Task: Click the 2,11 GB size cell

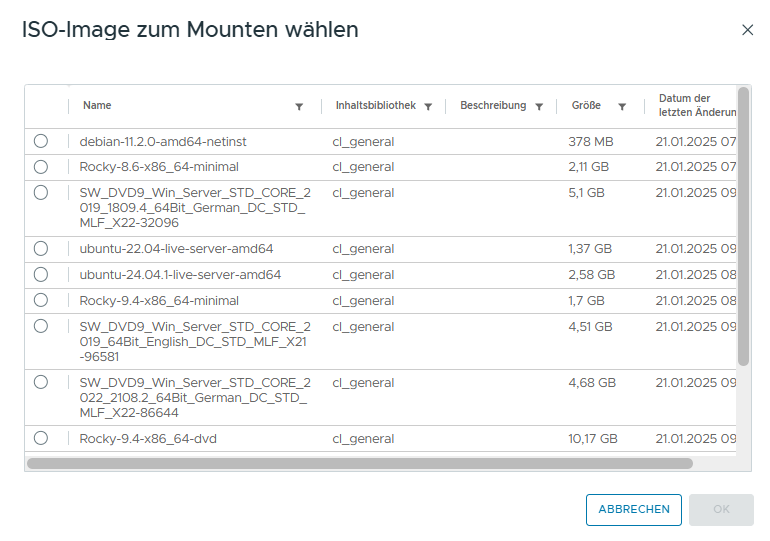Action: click(588, 167)
